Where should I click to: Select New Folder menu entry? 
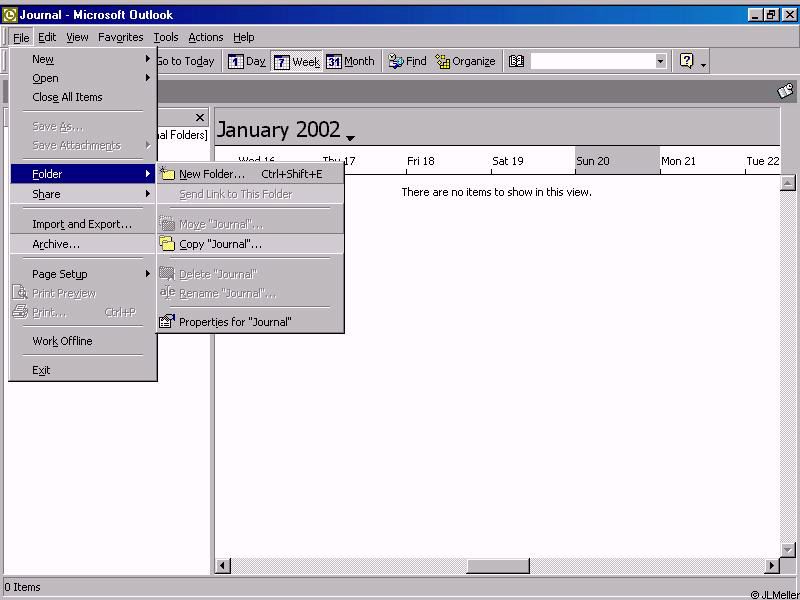[250, 174]
